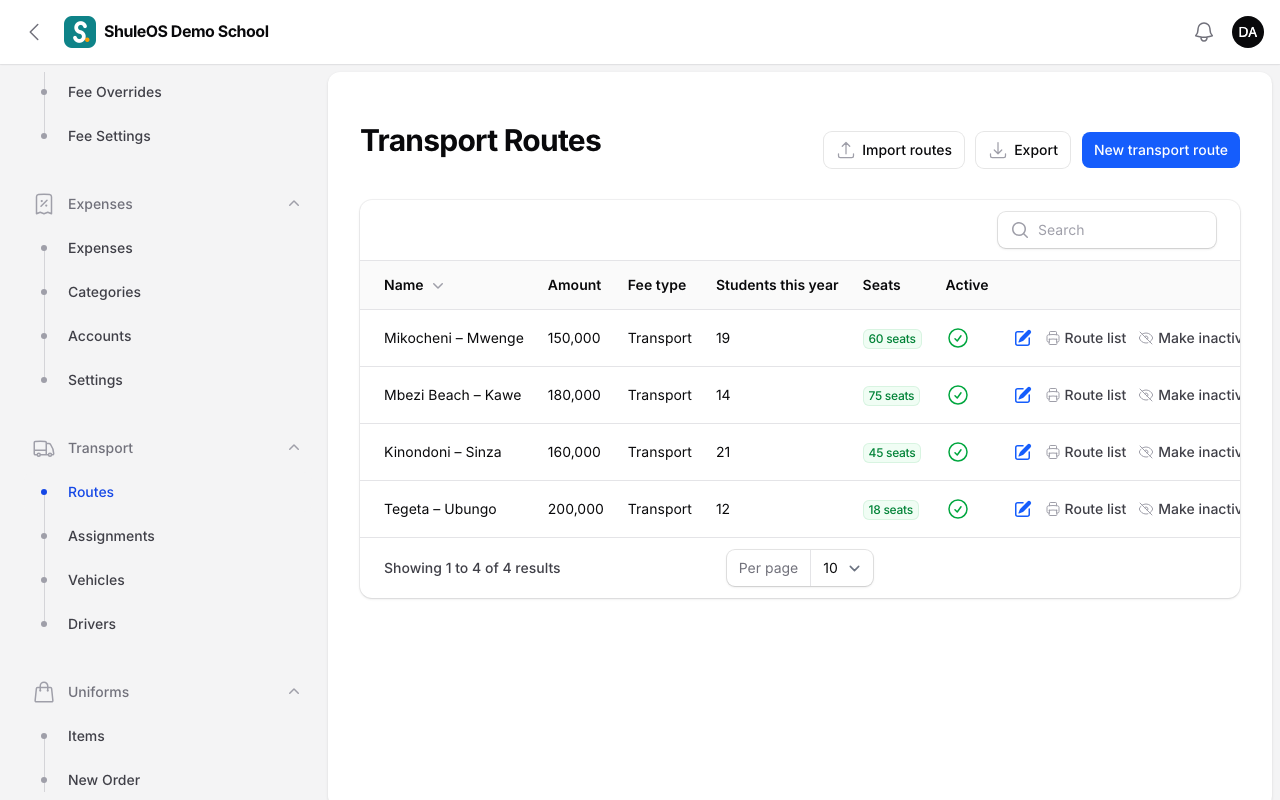Open Fee Overrides in the sidebar

(115, 92)
